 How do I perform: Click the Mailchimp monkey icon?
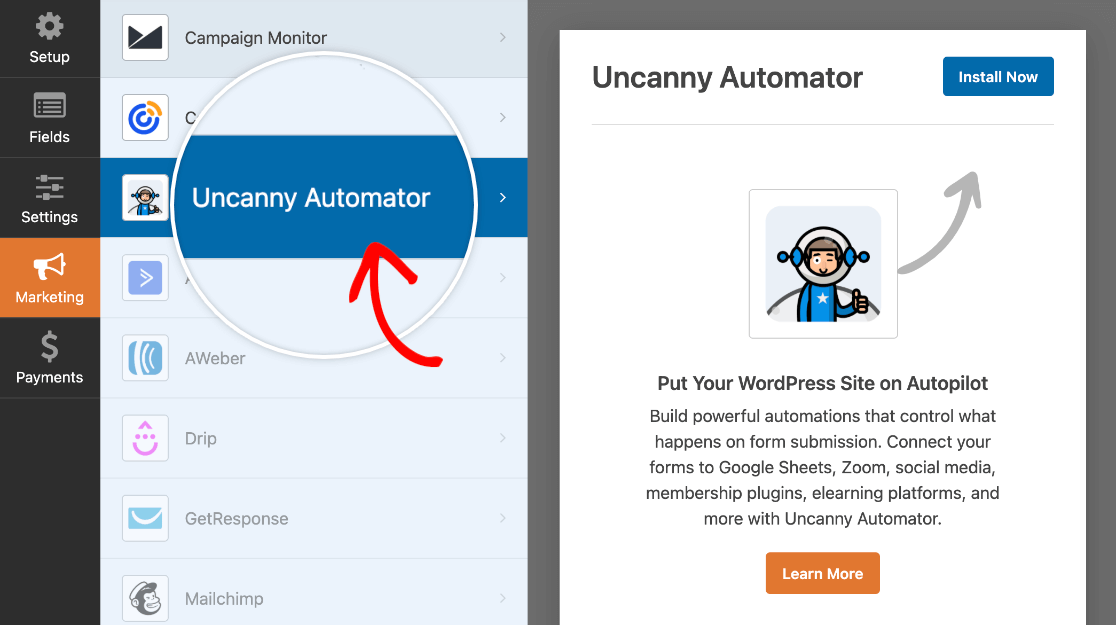pos(145,598)
